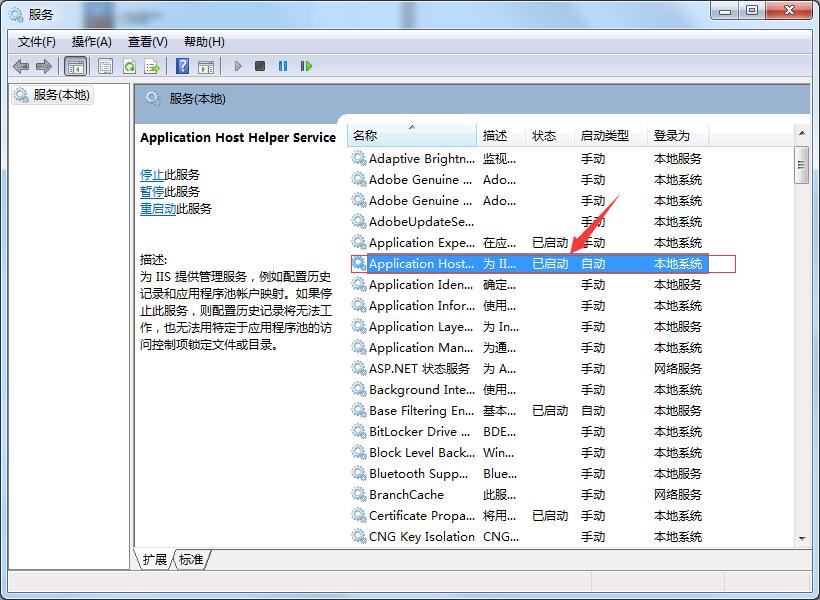Navigate forward using the forward arrow

[43, 66]
